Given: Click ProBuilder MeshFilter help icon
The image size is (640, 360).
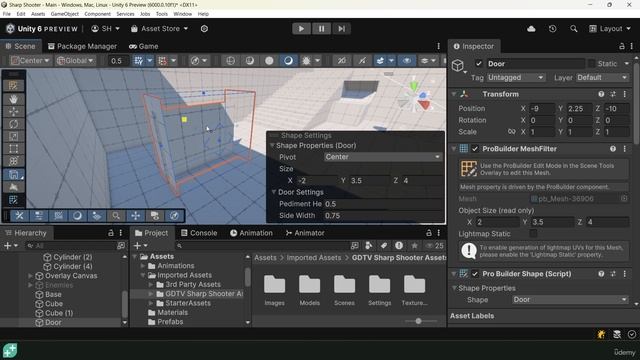Looking at the screenshot, I should 613,149.
